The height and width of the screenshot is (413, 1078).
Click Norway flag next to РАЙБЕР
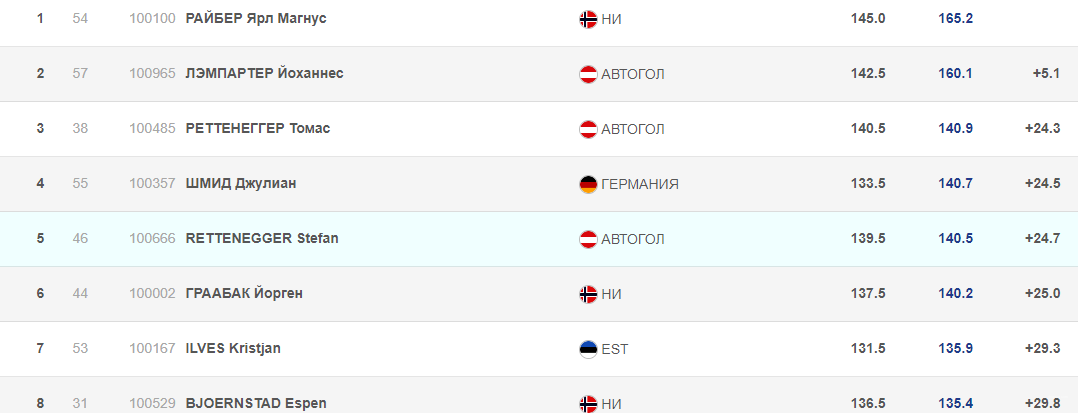tap(588, 19)
